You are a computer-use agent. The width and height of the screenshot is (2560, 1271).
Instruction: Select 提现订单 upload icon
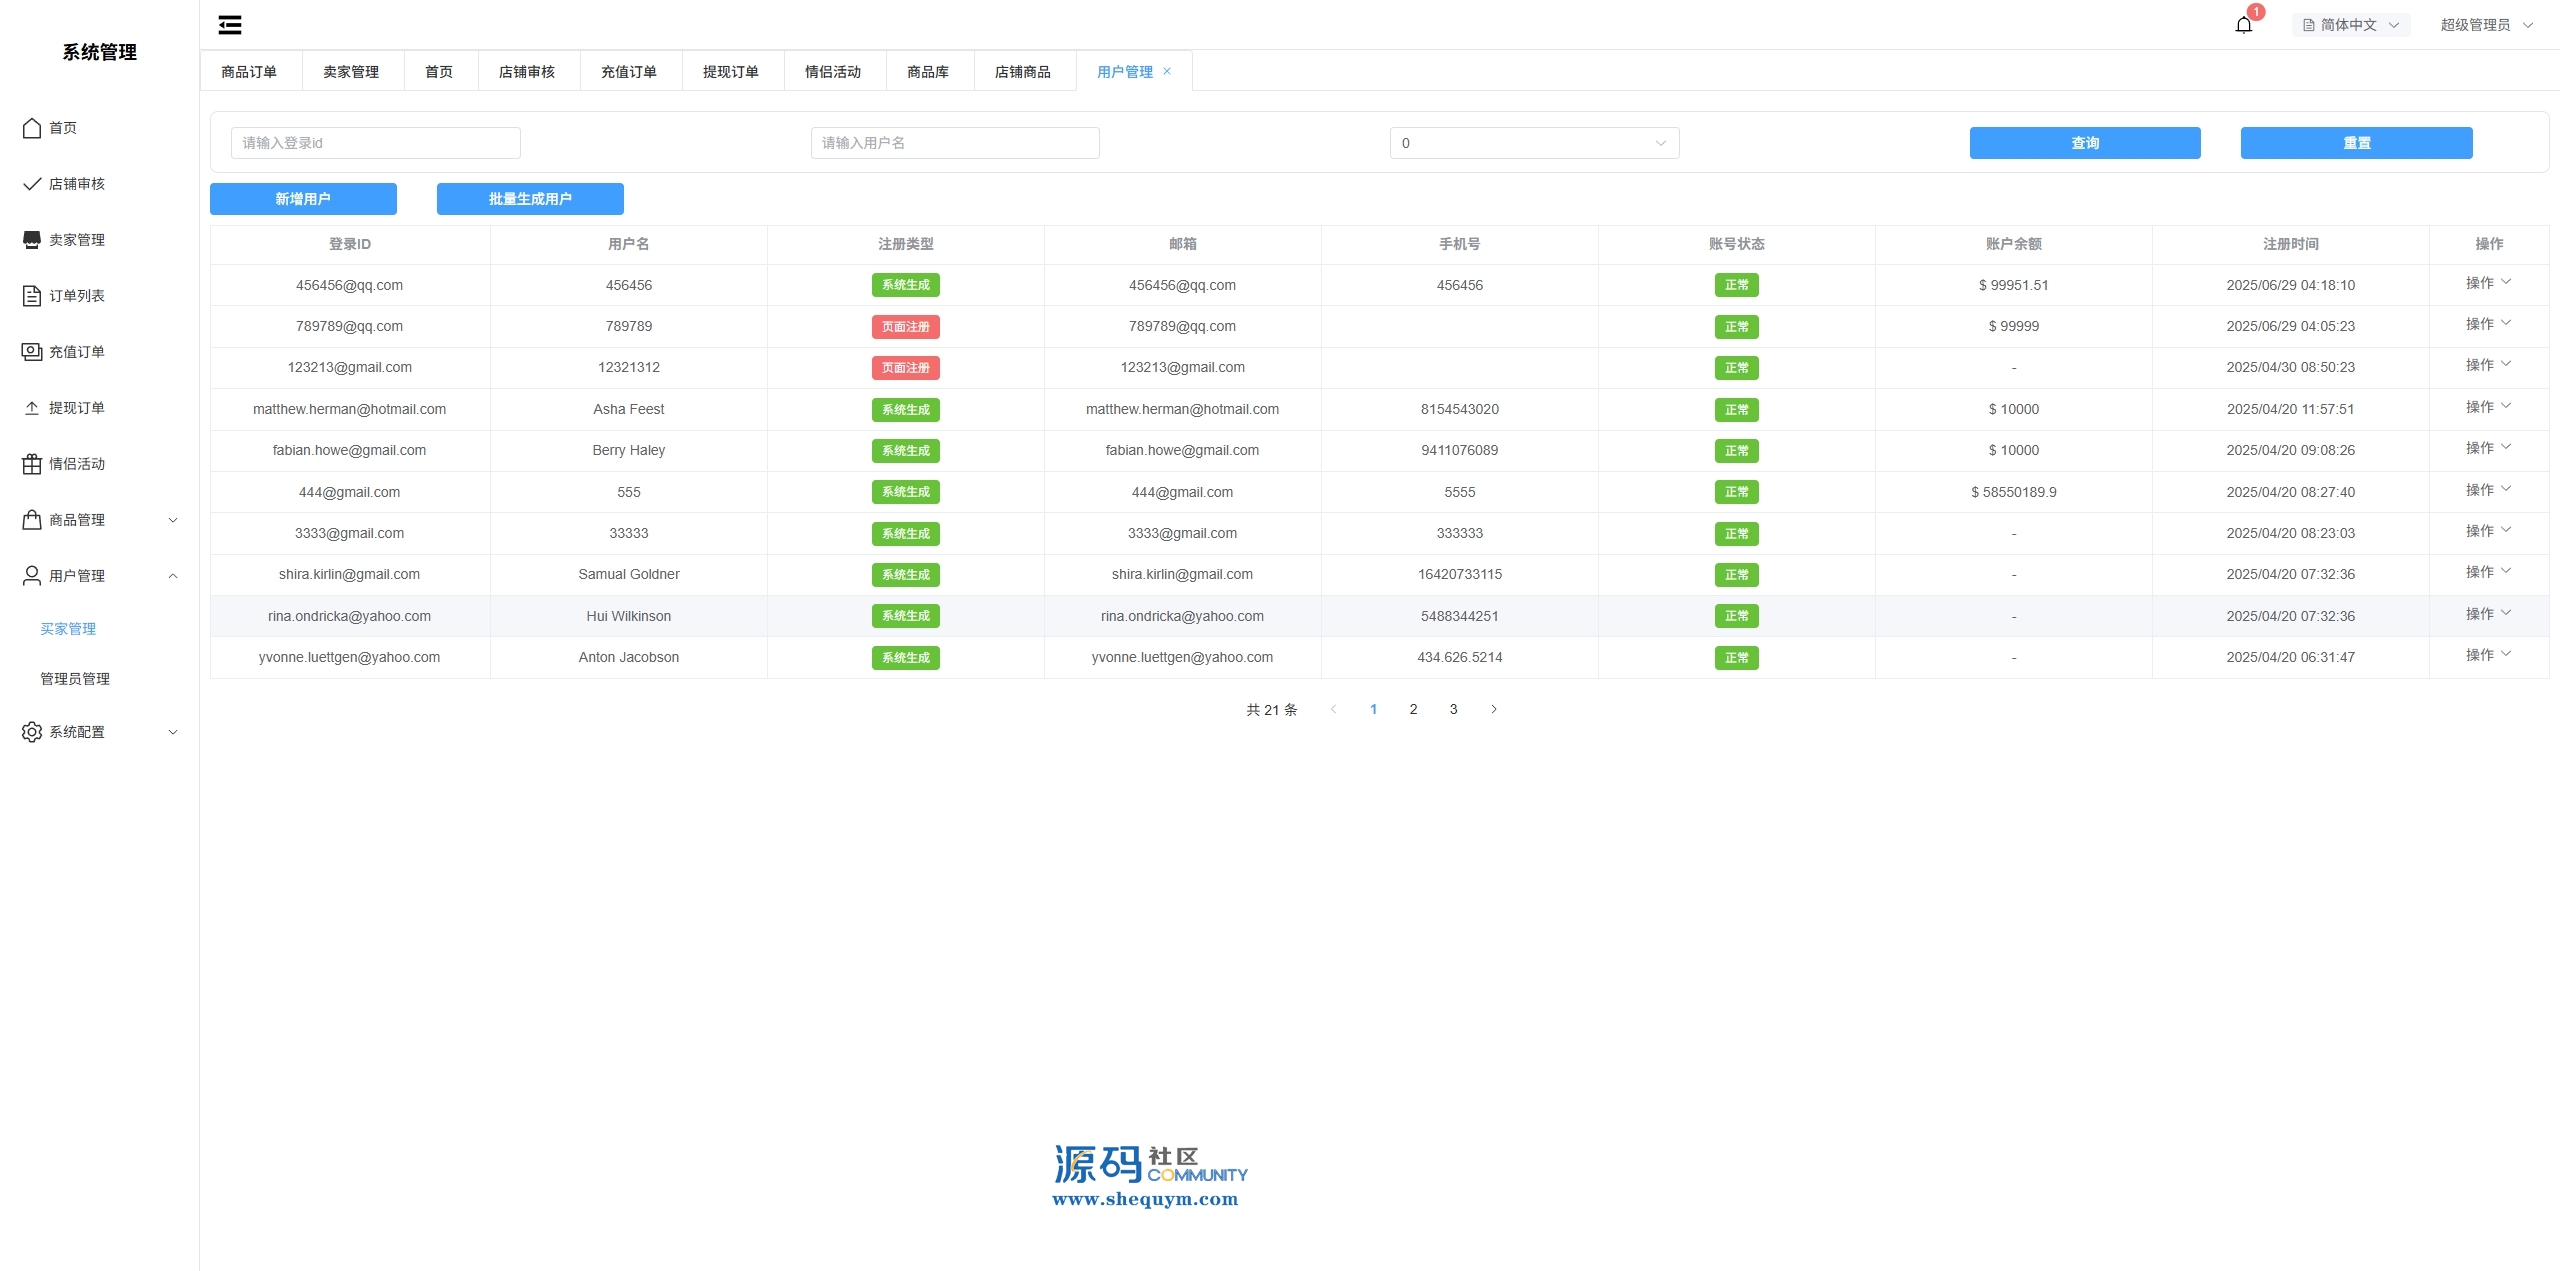(32, 408)
